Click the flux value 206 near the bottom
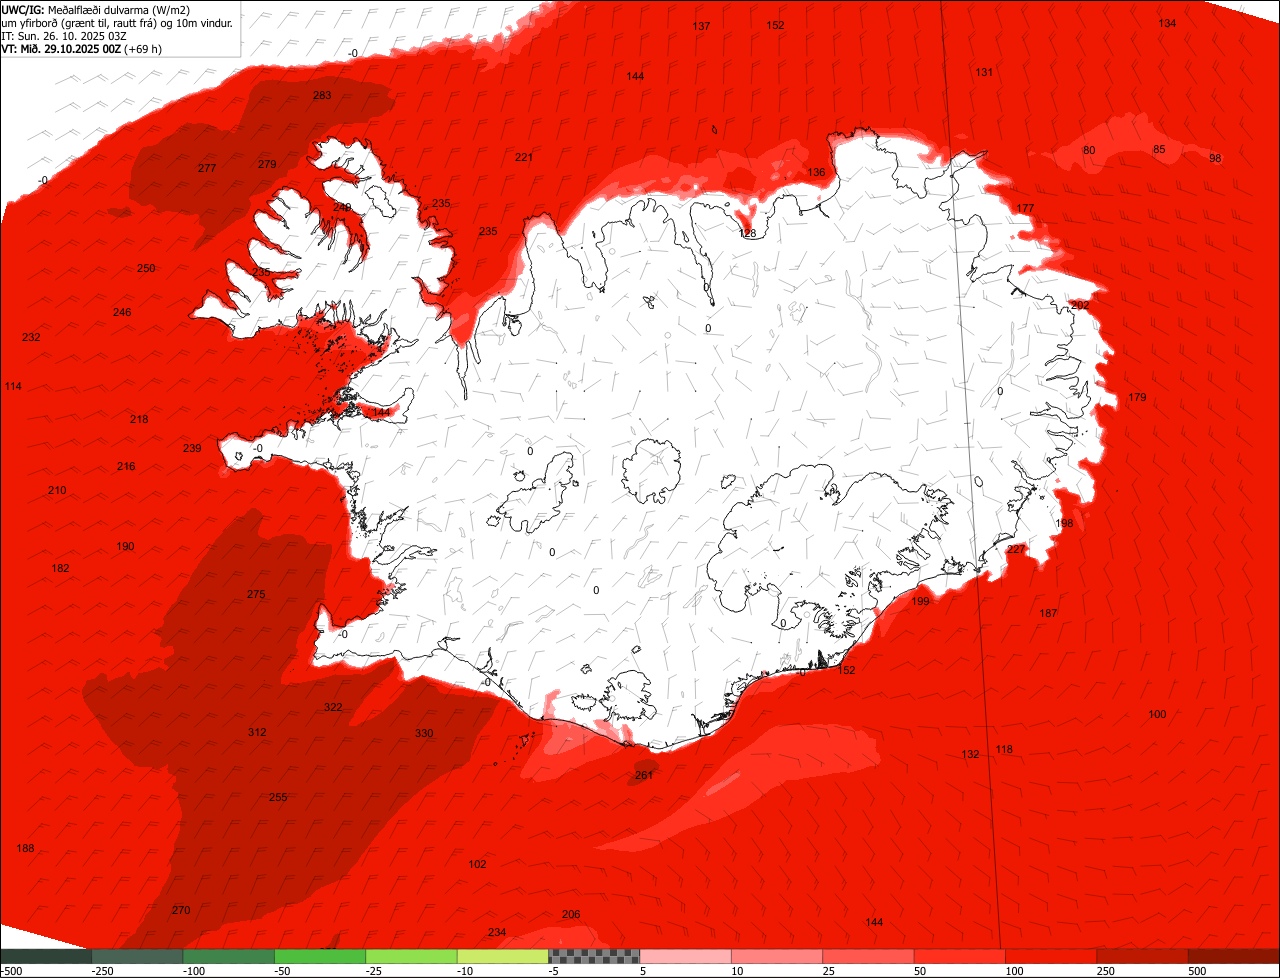Viewport: 1280px width, 978px height. coord(571,914)
